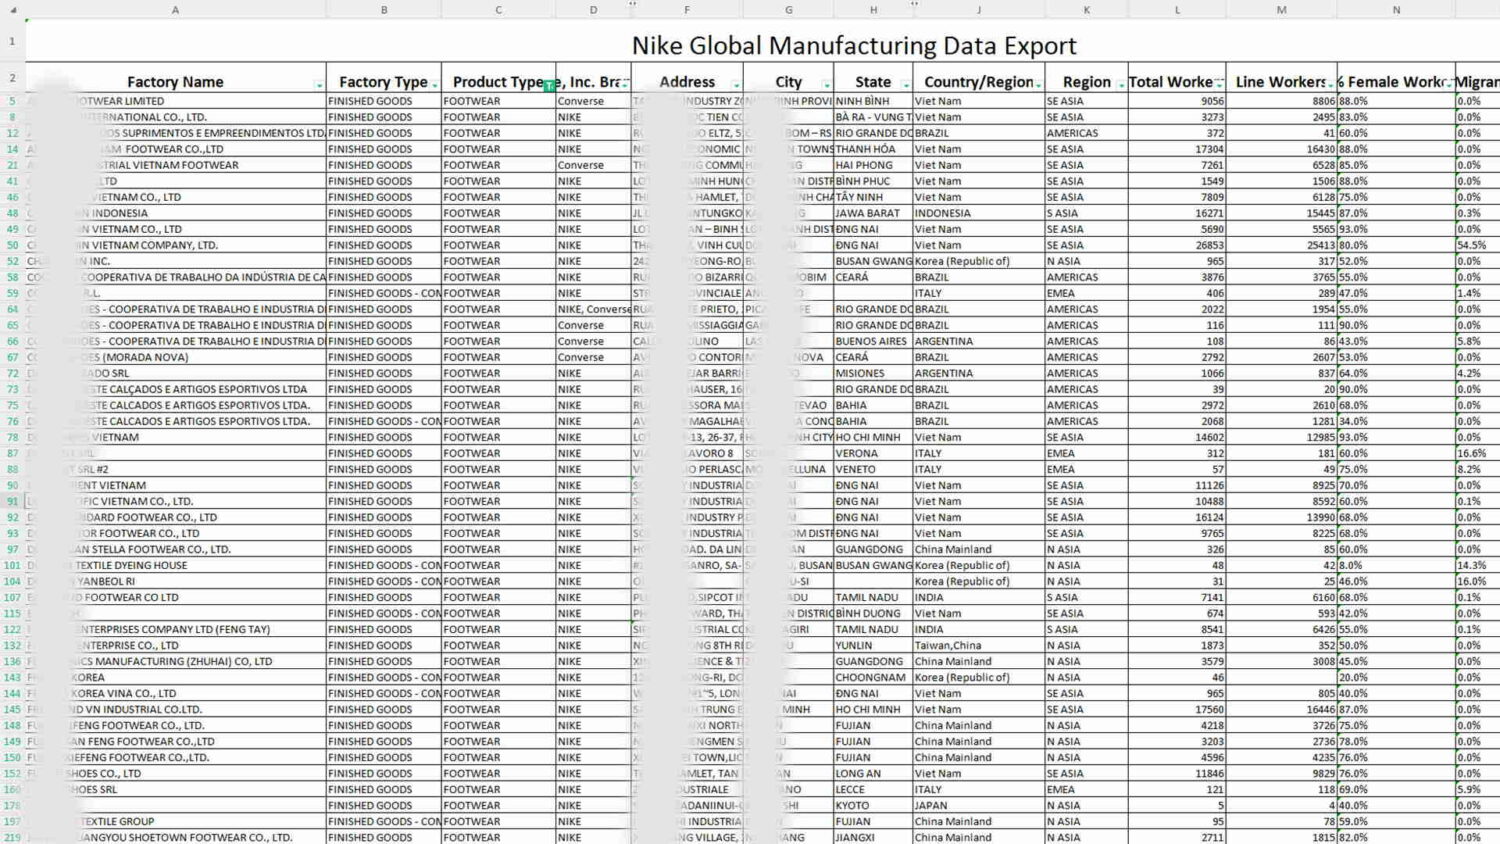Viewport: 1500px width, 844px height.
Task: Select column L header
Action: click(x=1177, y=10)
